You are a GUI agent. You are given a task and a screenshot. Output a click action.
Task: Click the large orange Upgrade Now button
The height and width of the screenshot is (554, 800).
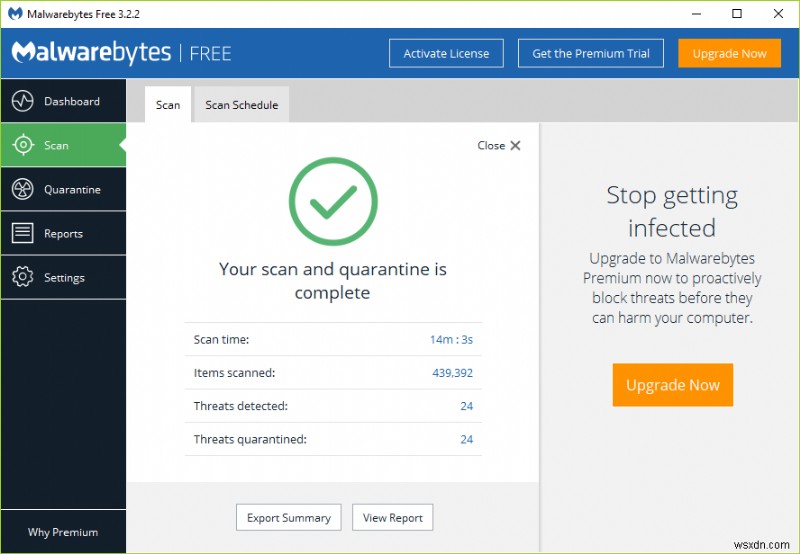pos(672,385)
